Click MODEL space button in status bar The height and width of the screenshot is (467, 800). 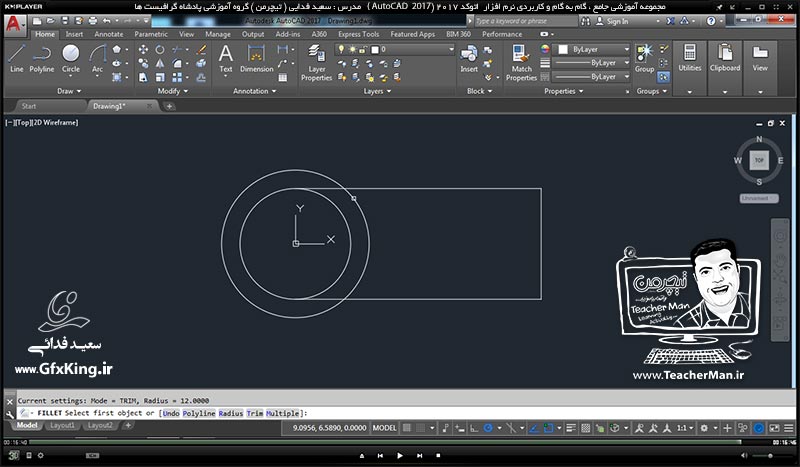(384, 428)
